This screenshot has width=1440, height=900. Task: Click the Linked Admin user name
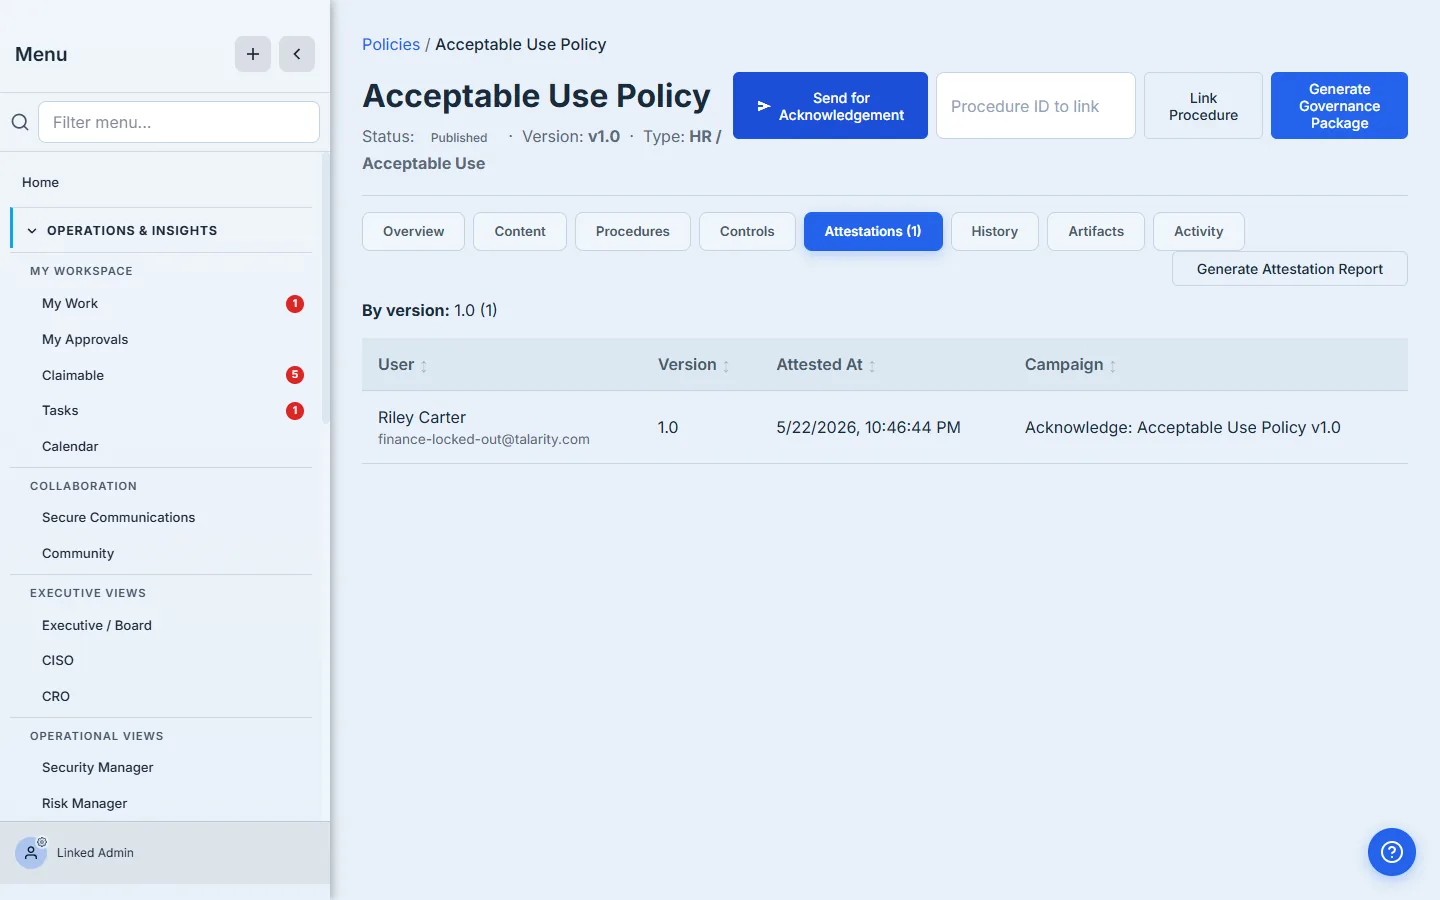tap(95, 853)
